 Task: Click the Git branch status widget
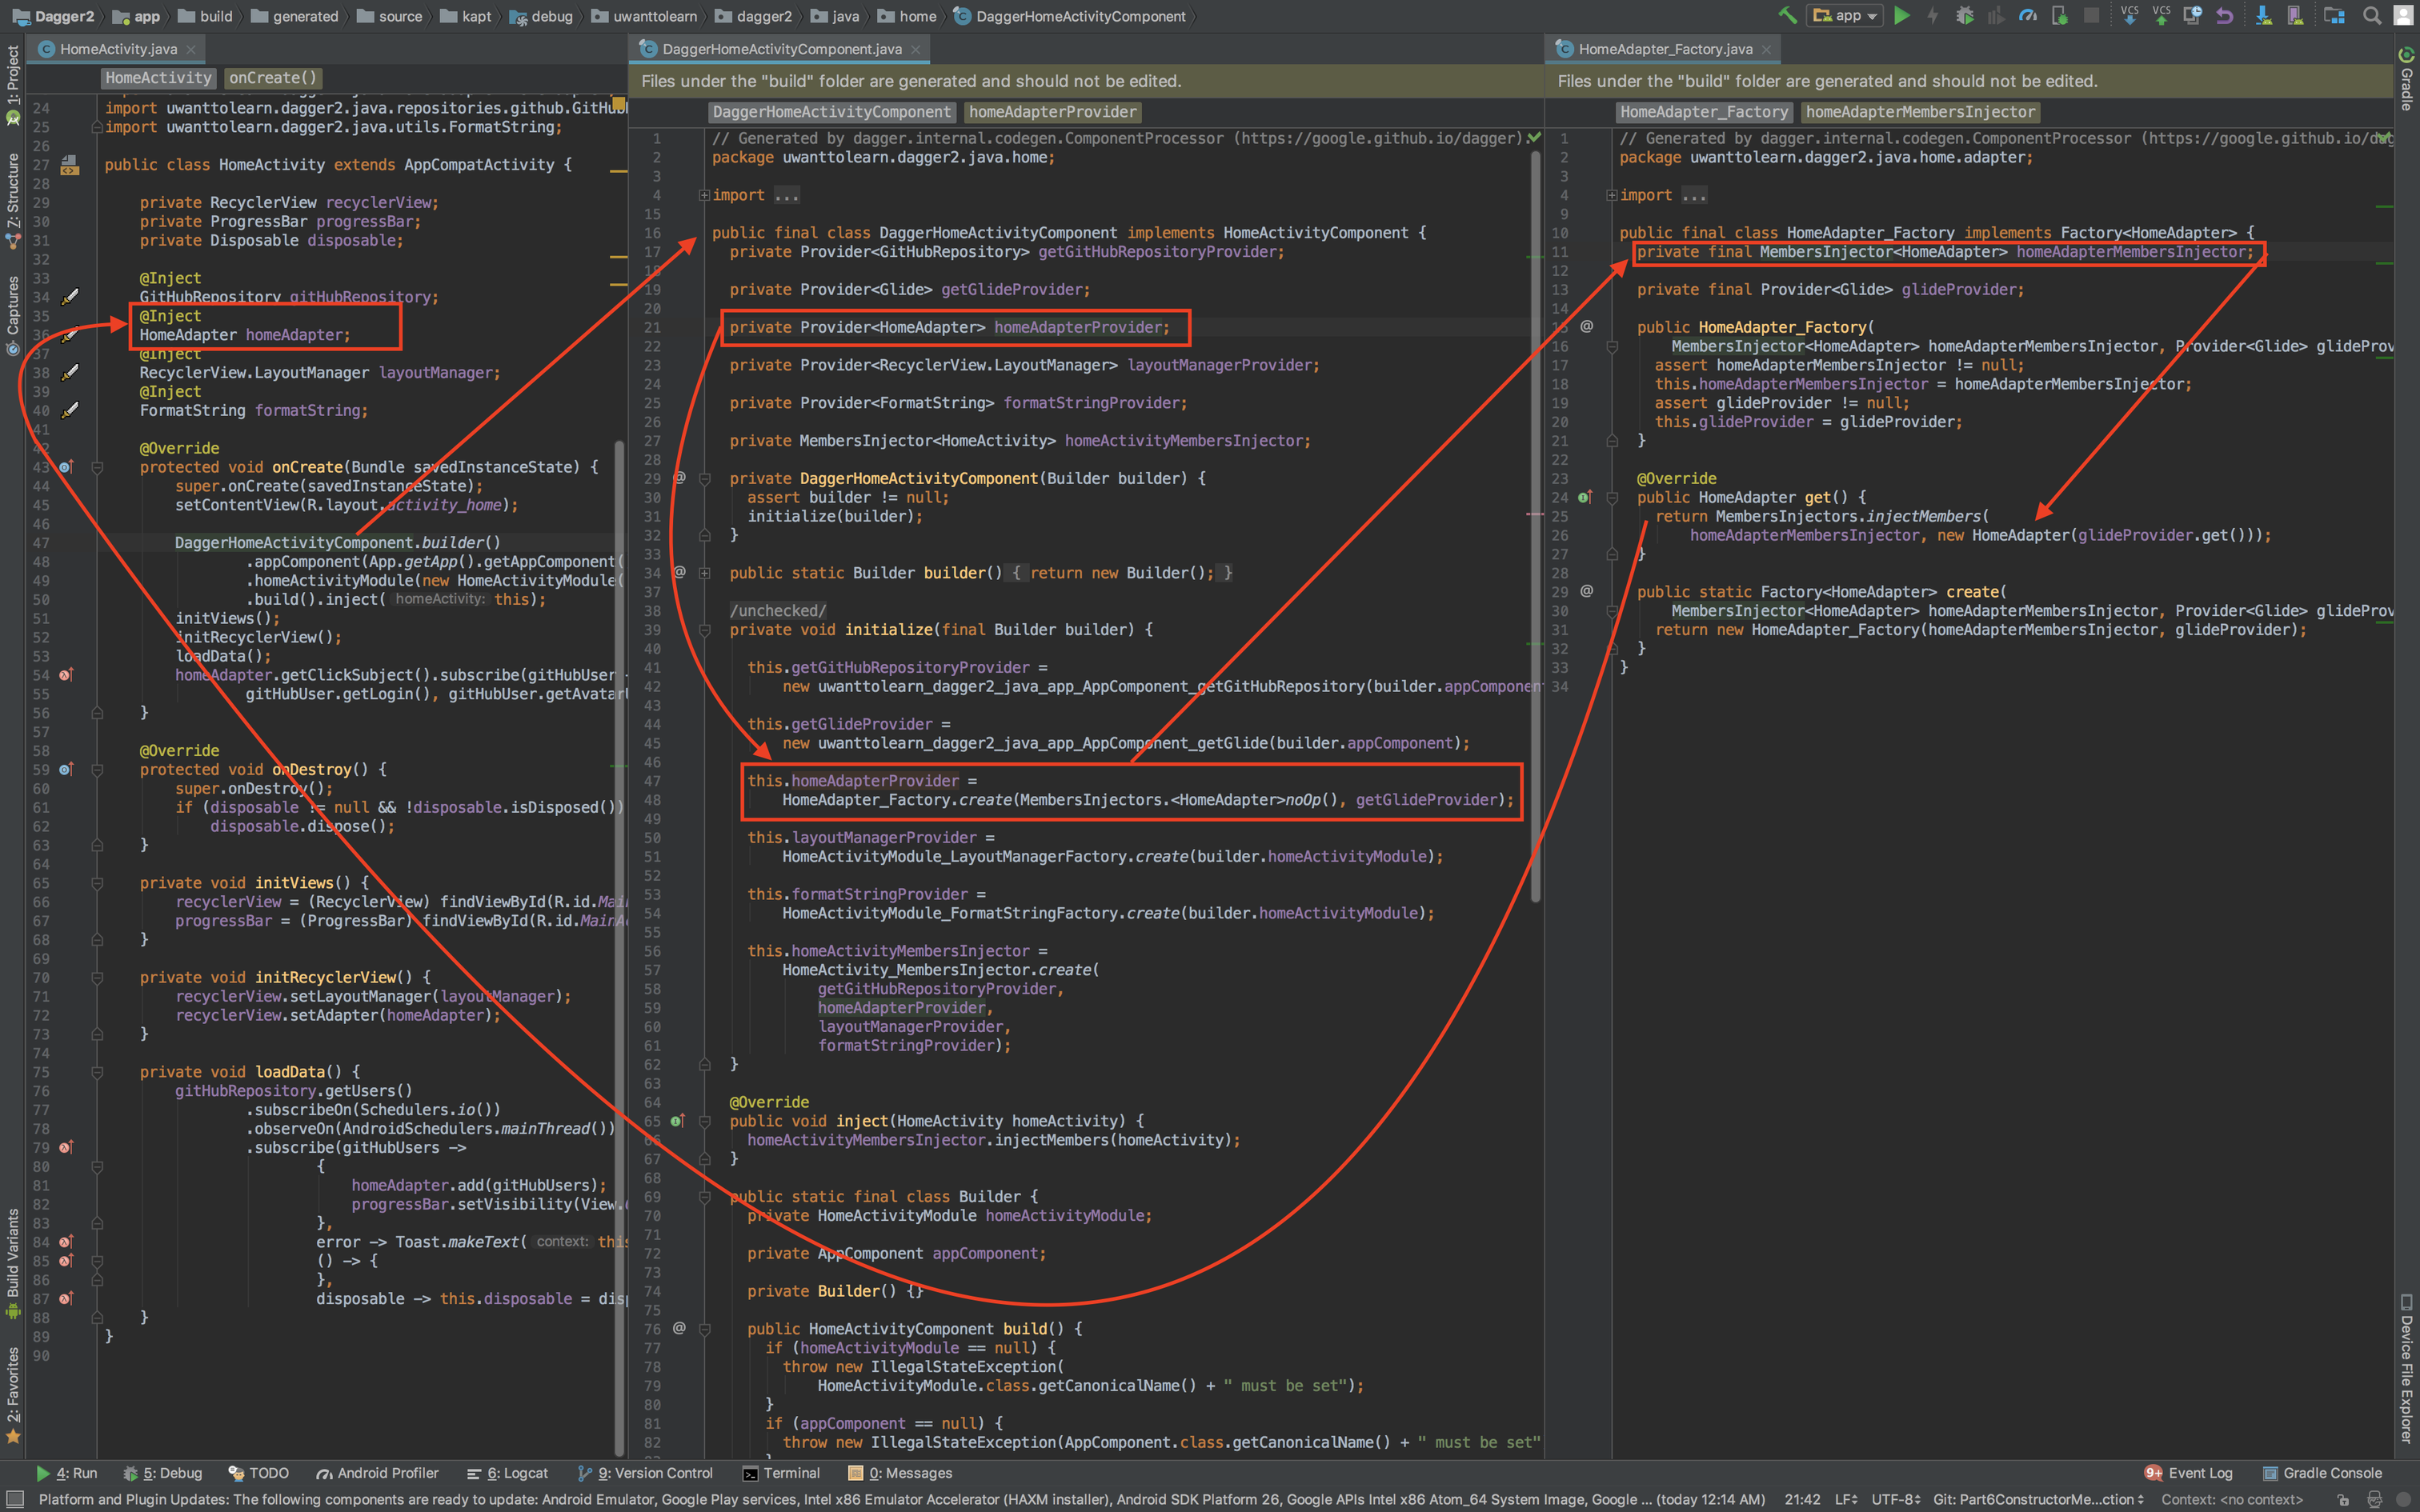coord(2037,1499)
